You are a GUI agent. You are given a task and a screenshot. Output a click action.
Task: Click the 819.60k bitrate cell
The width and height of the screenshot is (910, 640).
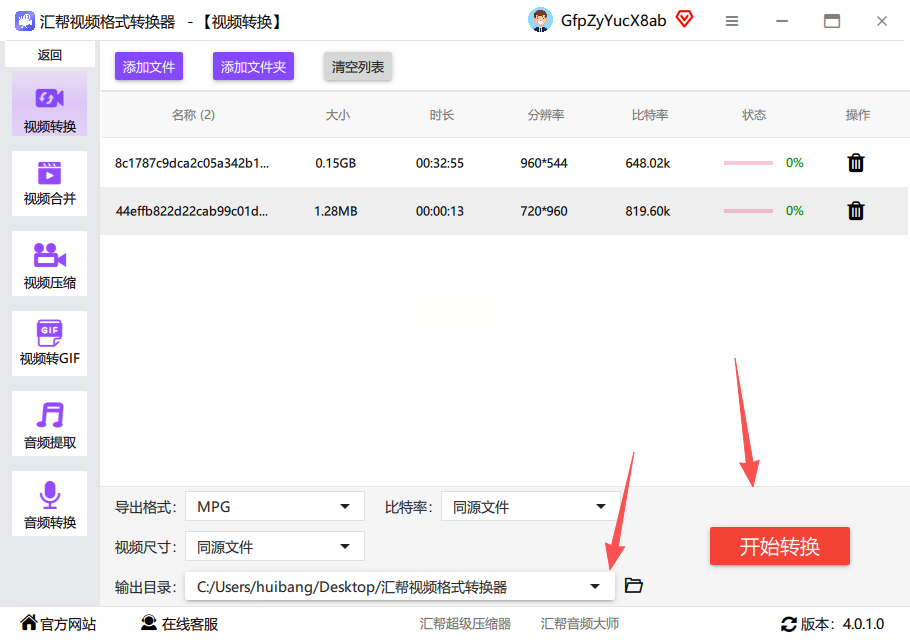pos(648,211)
